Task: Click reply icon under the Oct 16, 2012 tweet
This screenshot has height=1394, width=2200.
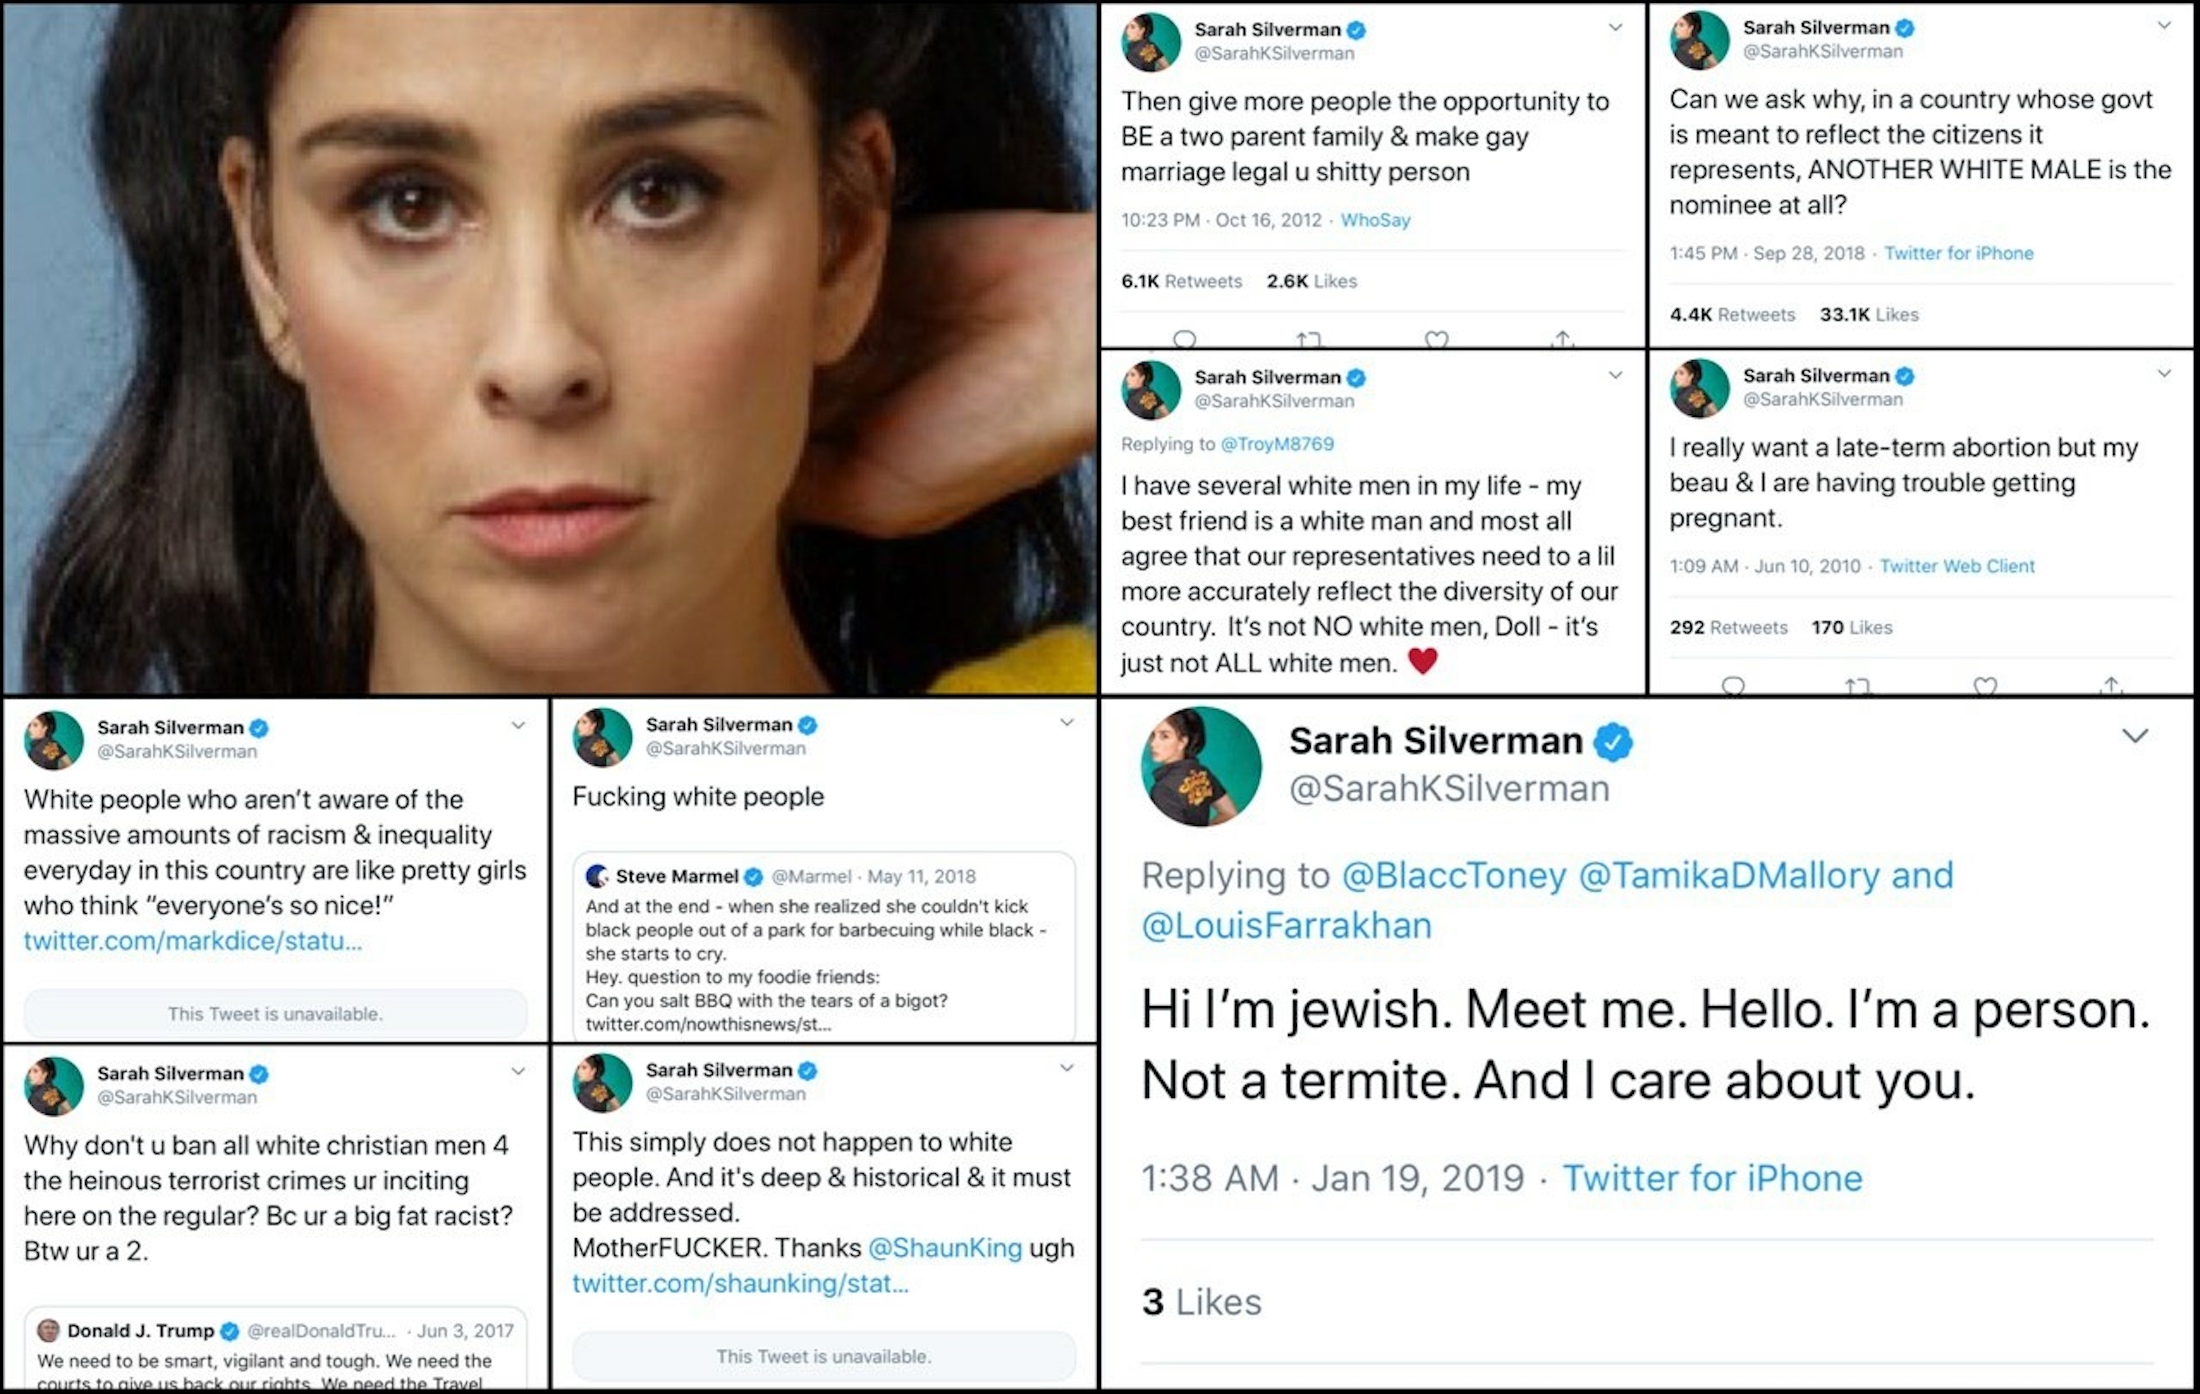Action: pyautogui.click(x=1185, y=339)
